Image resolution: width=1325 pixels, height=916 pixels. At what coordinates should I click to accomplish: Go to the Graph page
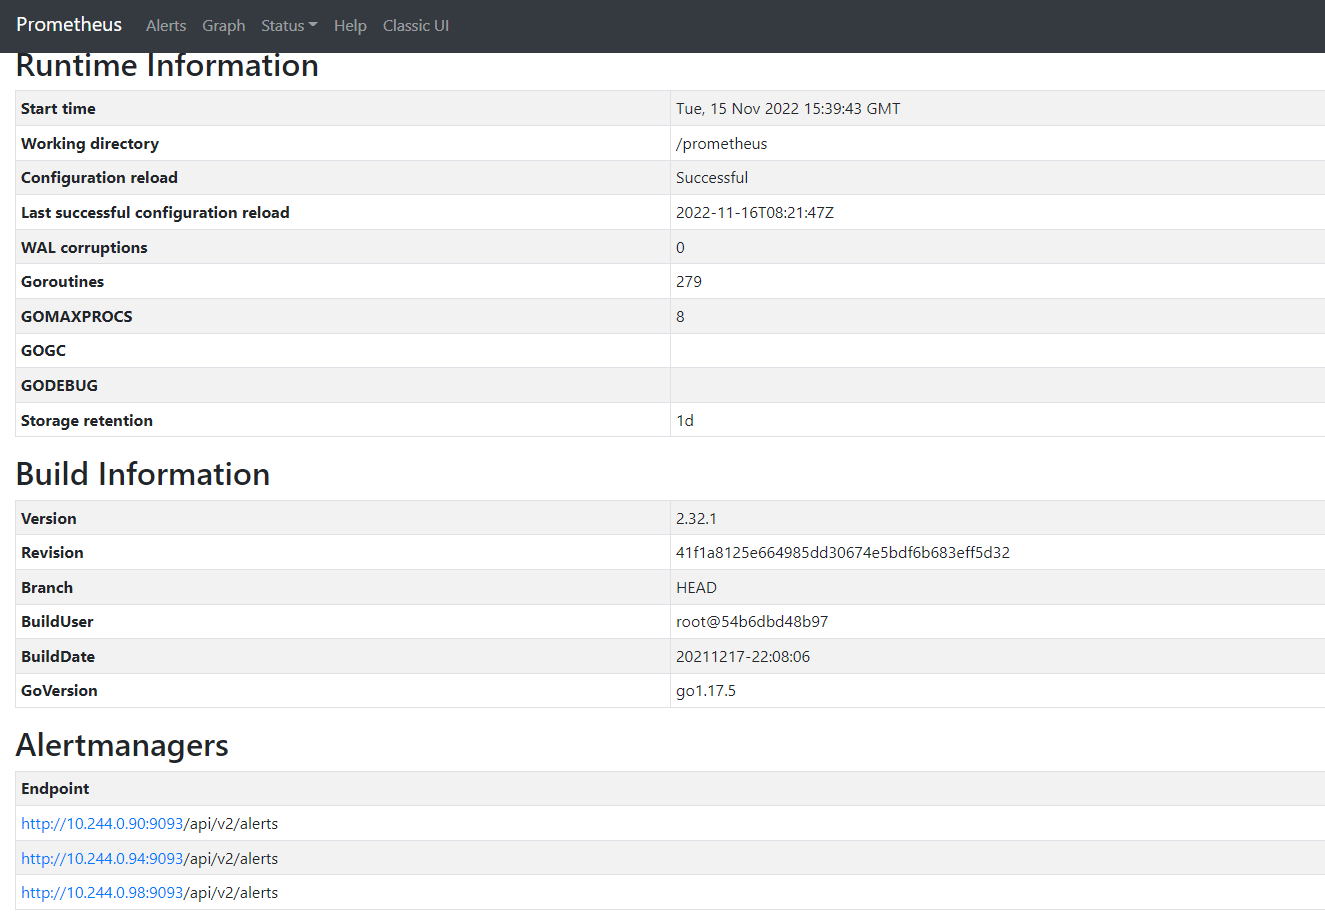tap(224, 26)
